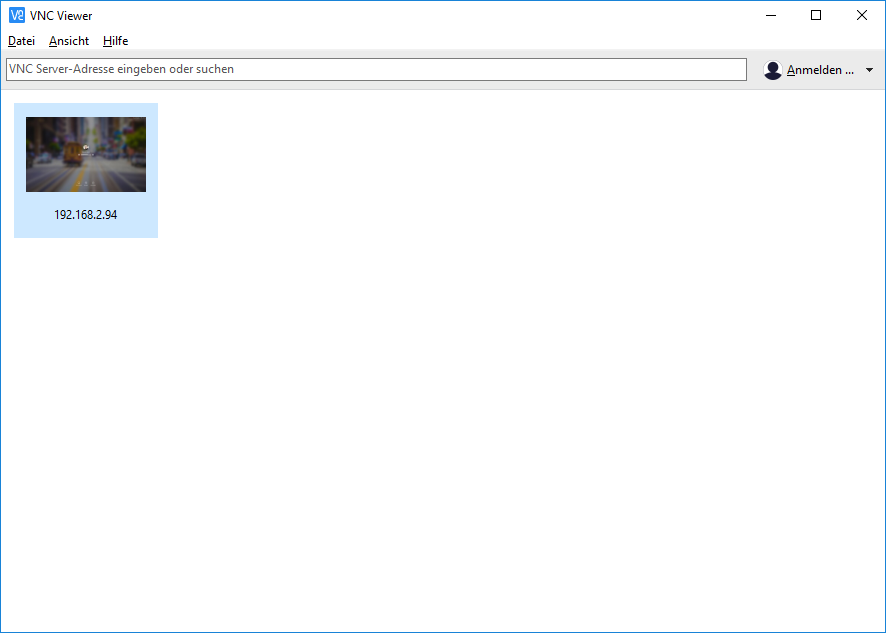Open the Hilfe menu

click(115, 41)
